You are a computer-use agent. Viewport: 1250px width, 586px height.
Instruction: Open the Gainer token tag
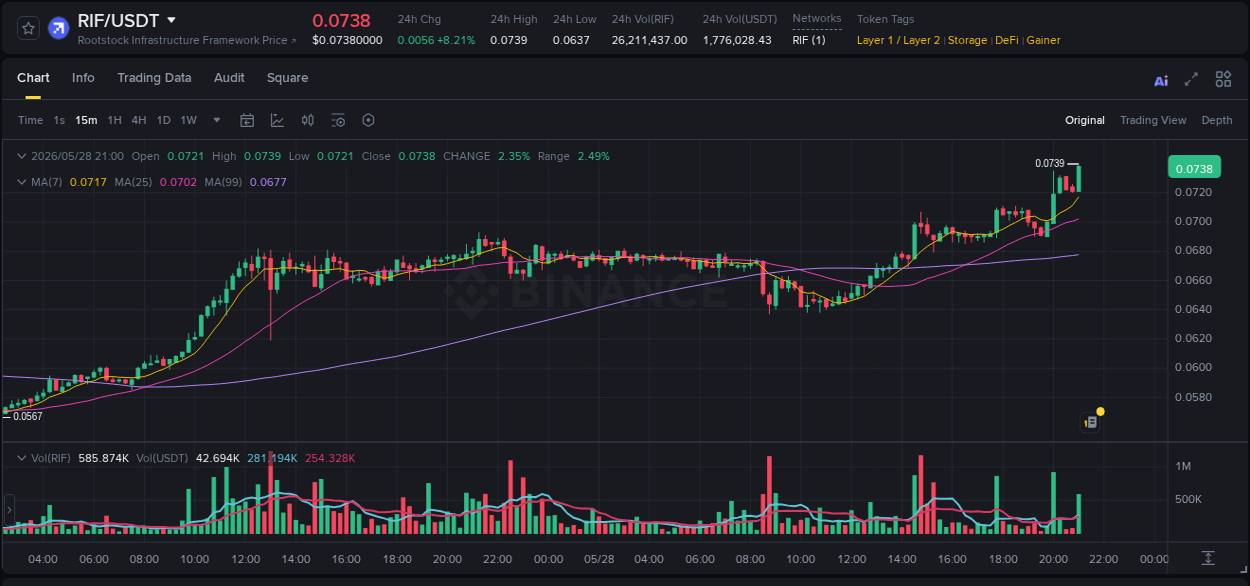[x=1043, y=40]
